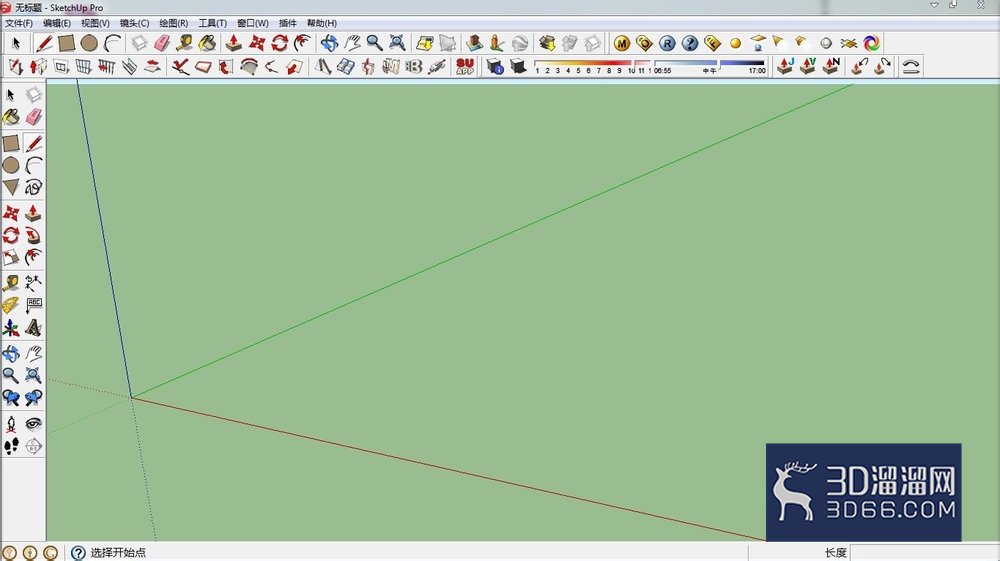Screen dimensions: 1000x561
Task: Choose the red Move tool in top toolbar
Action: (x=257, y=43)
